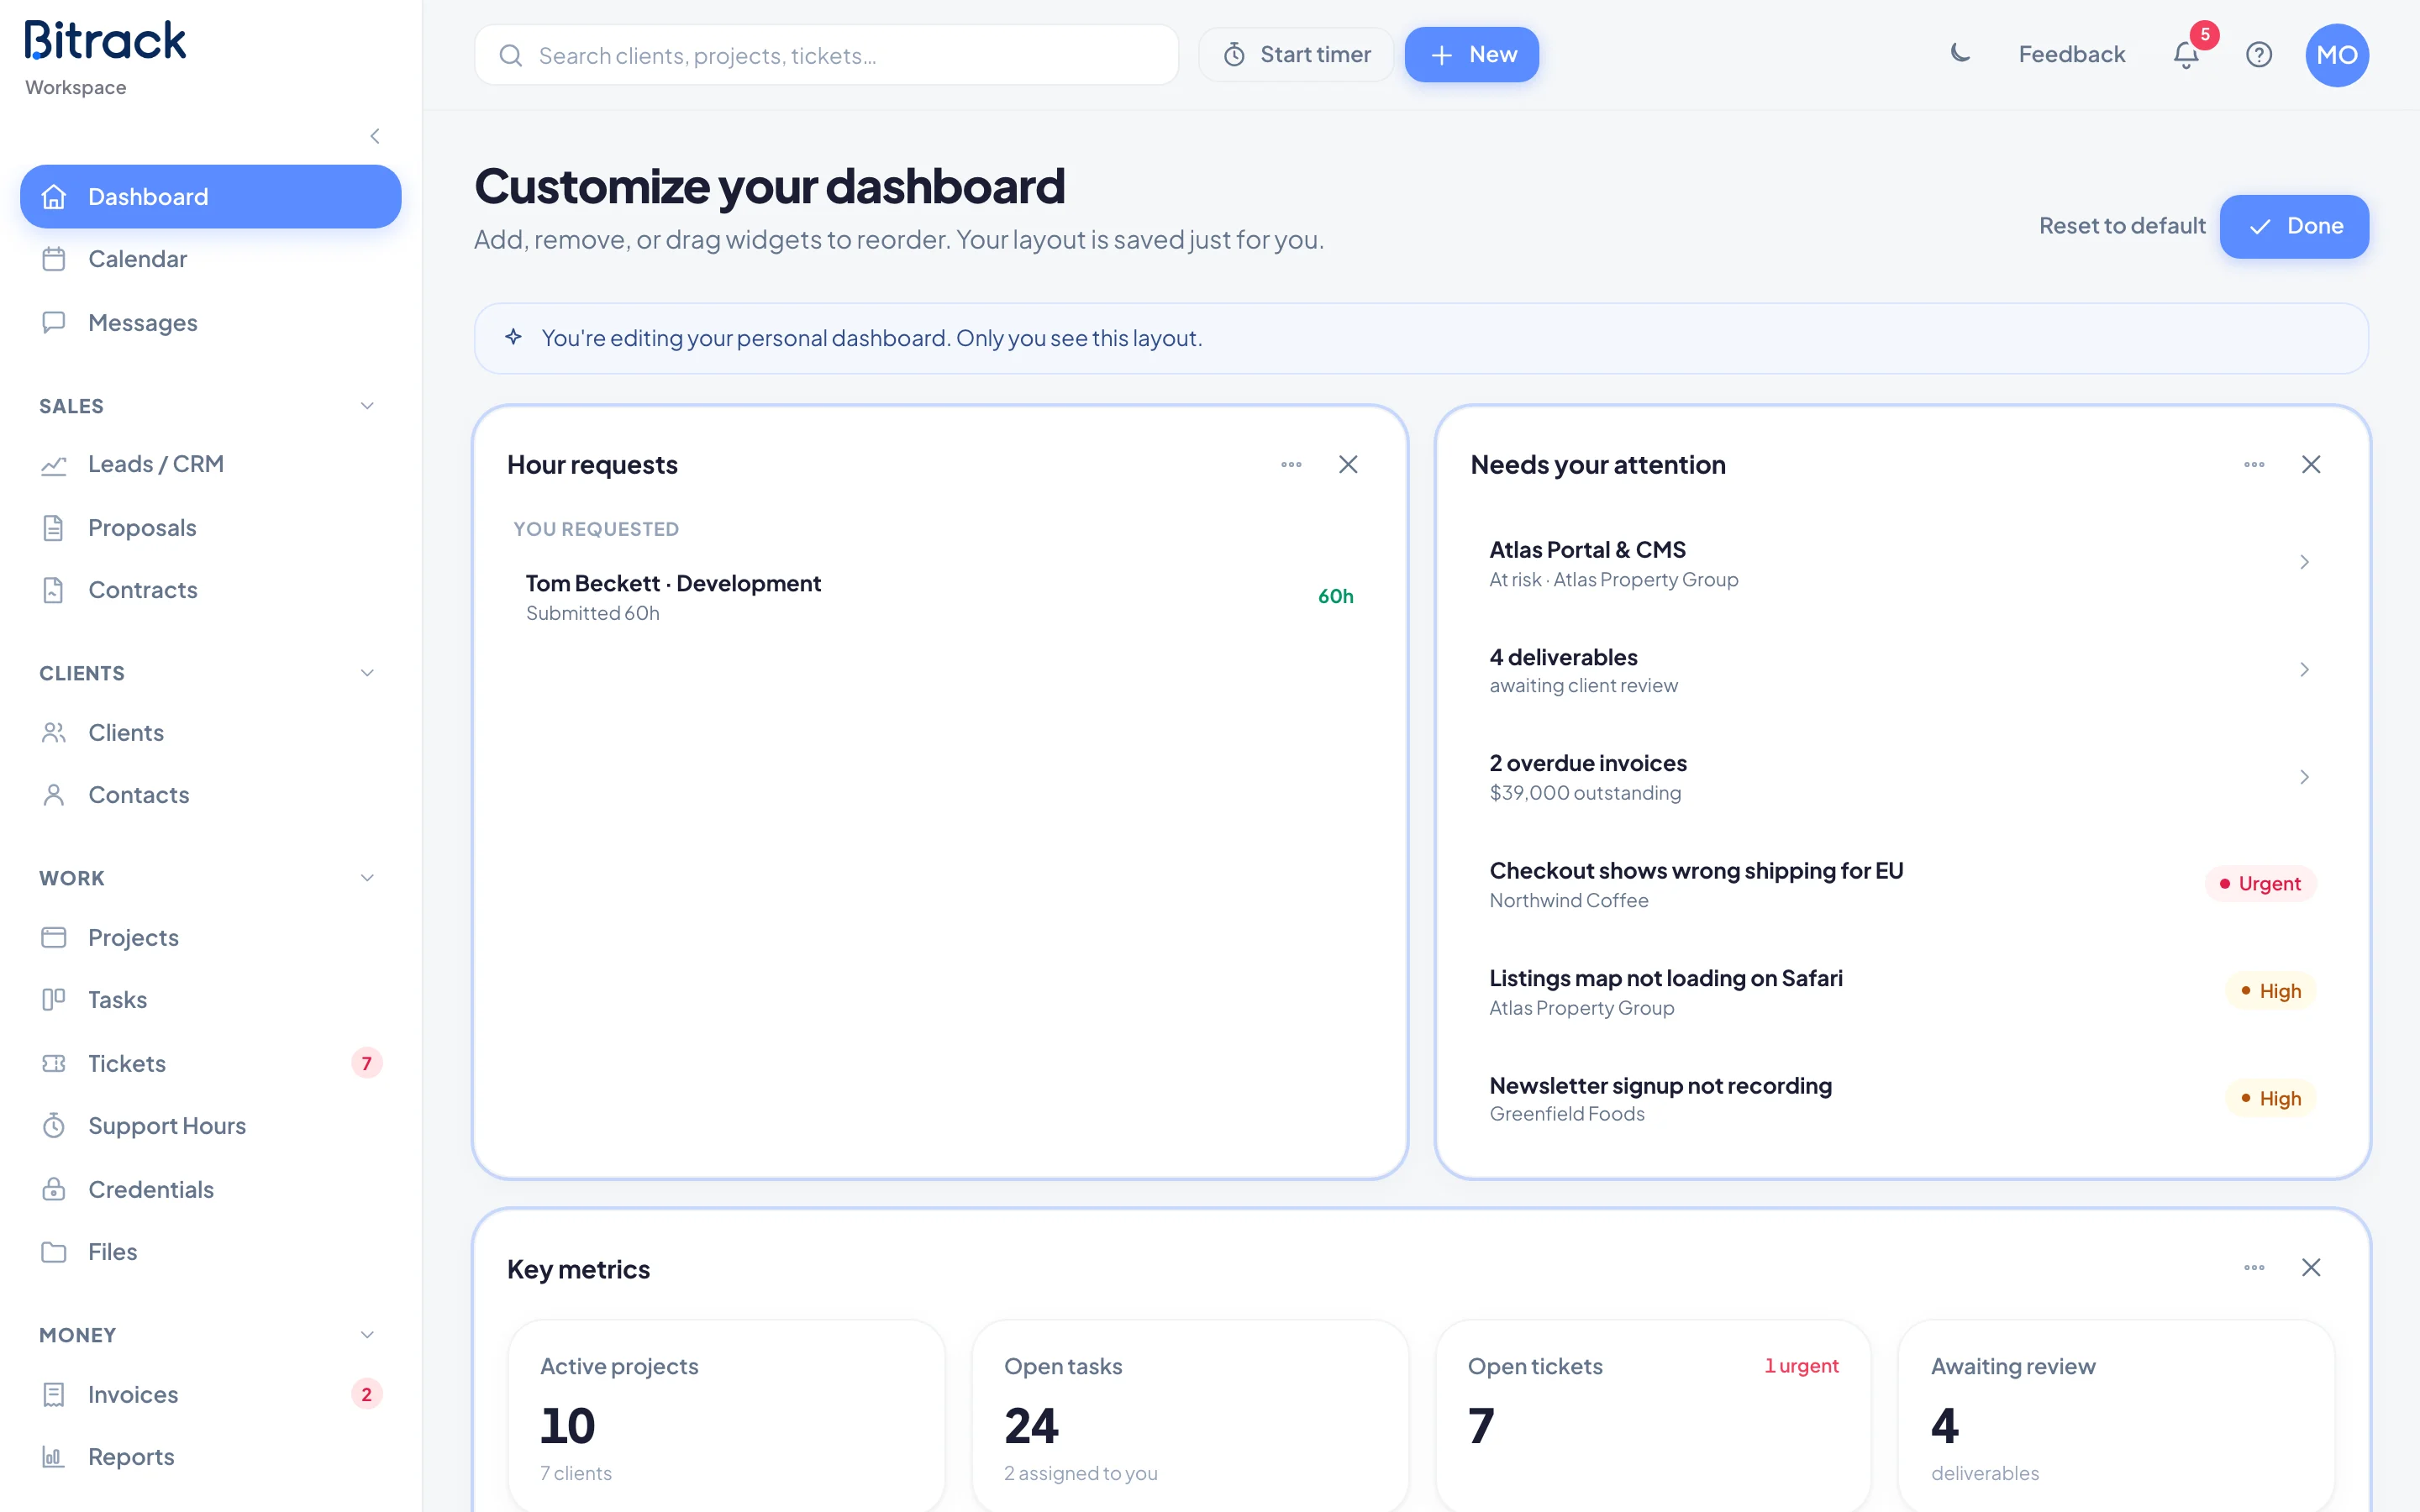Open Needs your attention options menu
Screen dimensions: 2420x1512
pos(2254,464)
